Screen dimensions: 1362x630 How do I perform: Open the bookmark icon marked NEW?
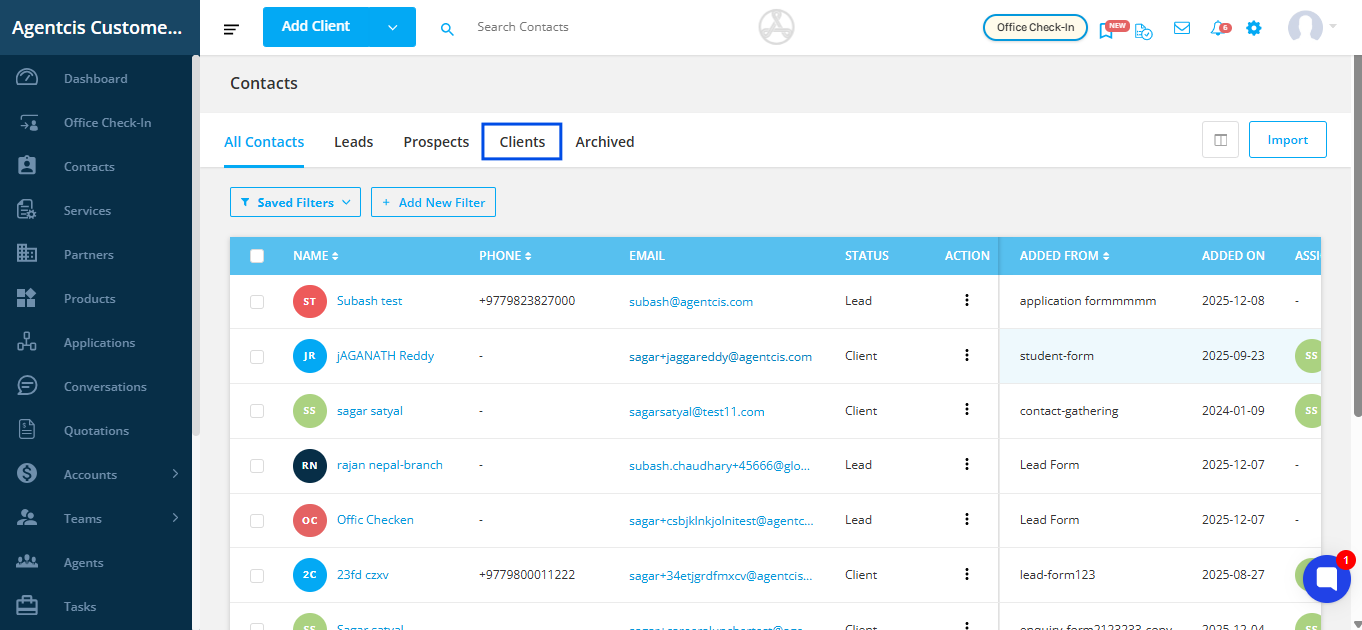(1106, 30)
